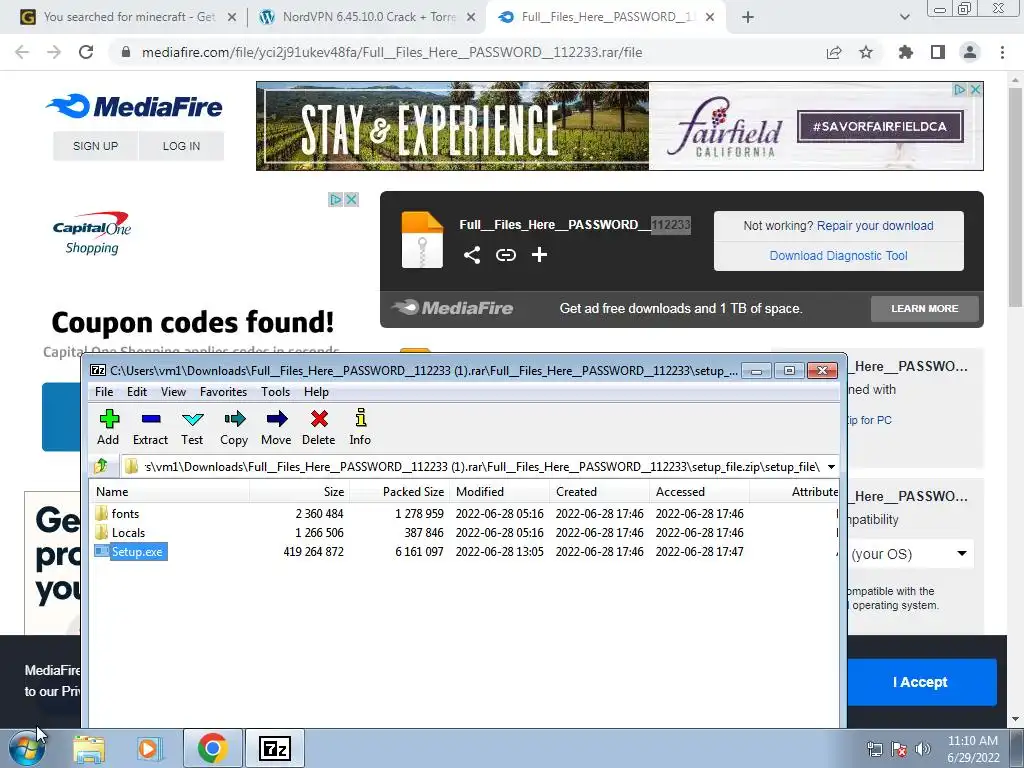Screen dimensions: 1024x768
Task: Go back in Chrome
Action: coord(22,52)
